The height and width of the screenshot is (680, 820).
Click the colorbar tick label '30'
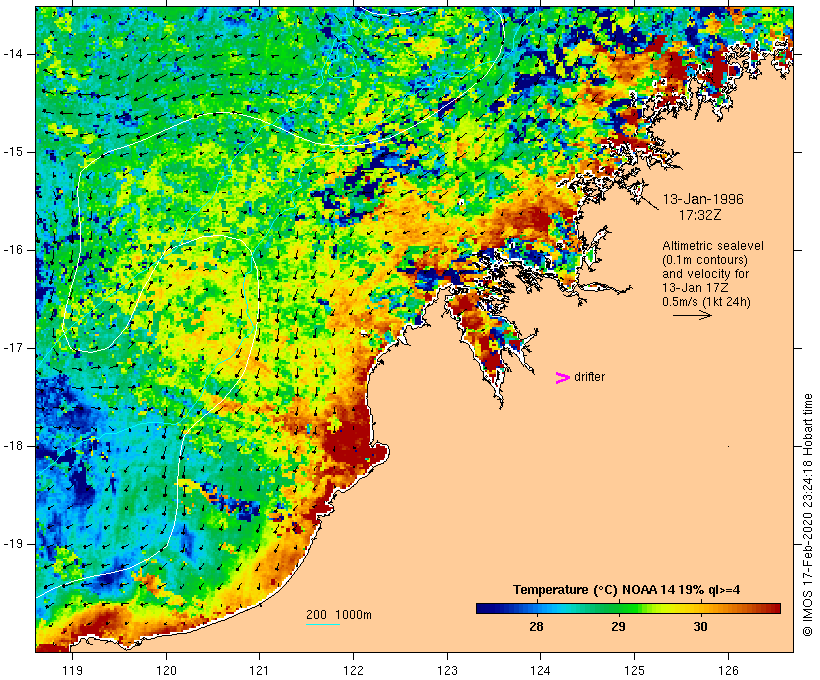point(700,626)
